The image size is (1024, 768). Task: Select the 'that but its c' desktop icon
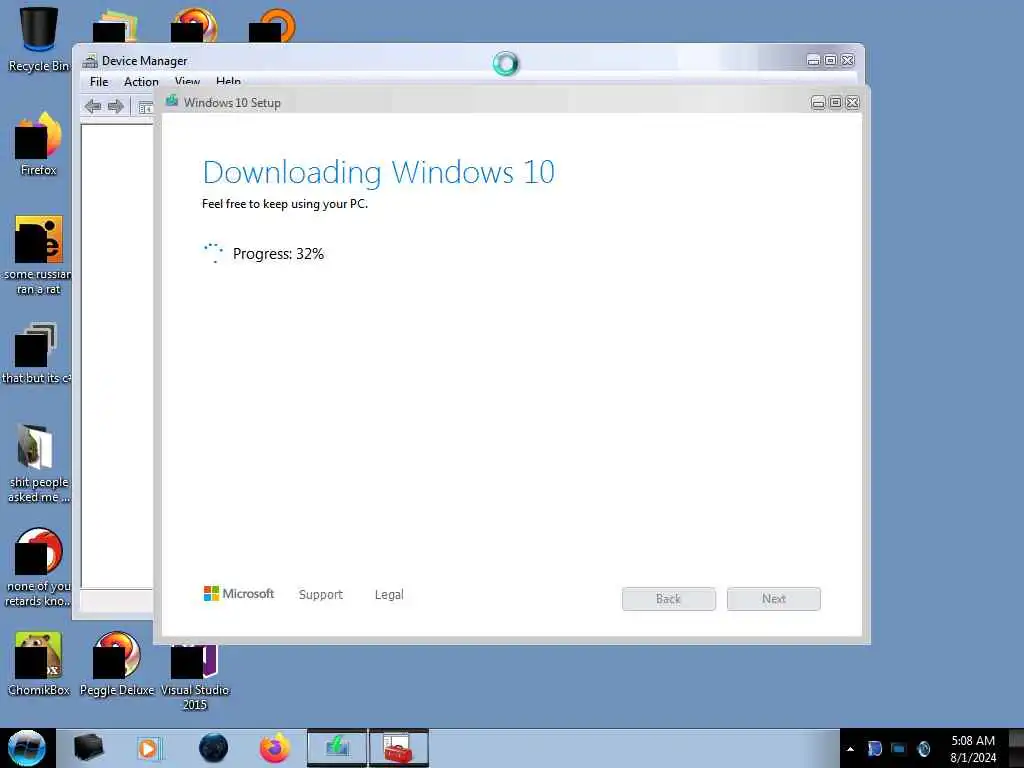36,353
